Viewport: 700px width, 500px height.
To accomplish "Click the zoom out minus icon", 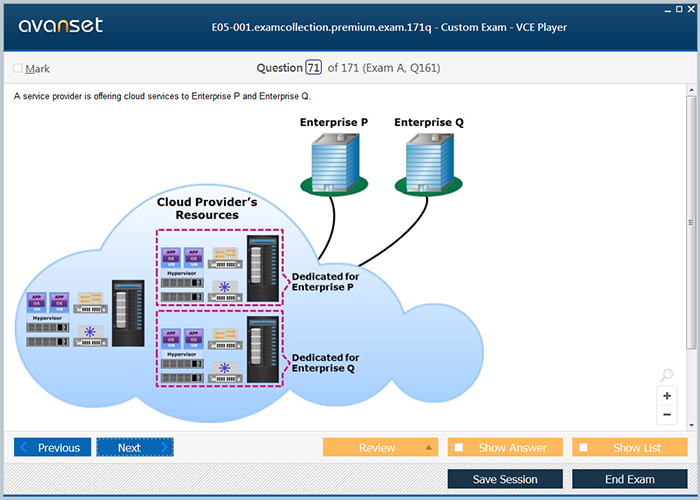I will (x=667, y=415).
